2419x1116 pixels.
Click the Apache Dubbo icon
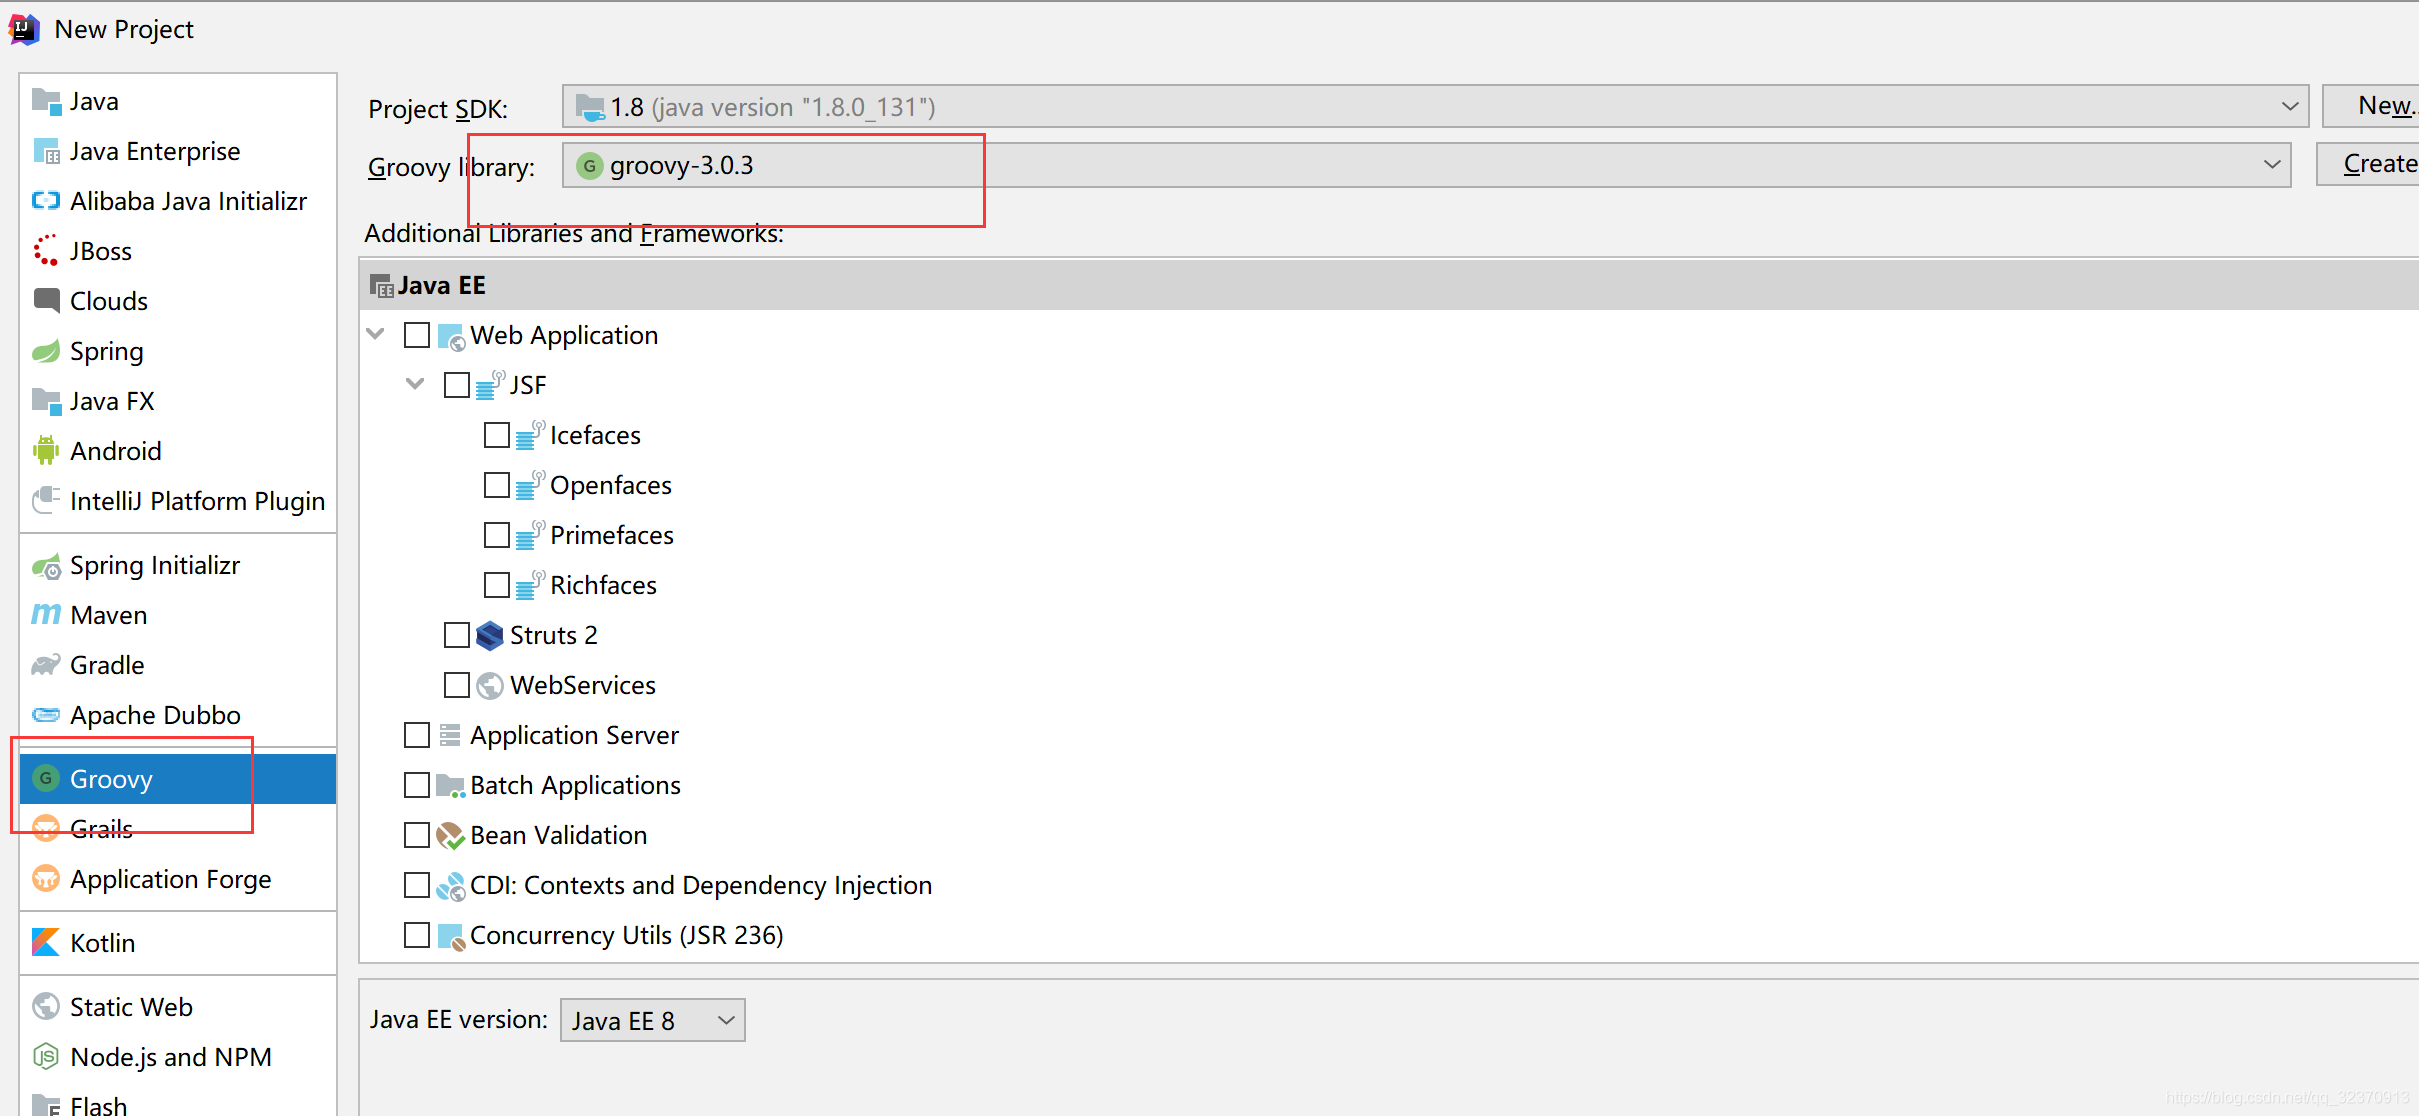coord(46,715)
